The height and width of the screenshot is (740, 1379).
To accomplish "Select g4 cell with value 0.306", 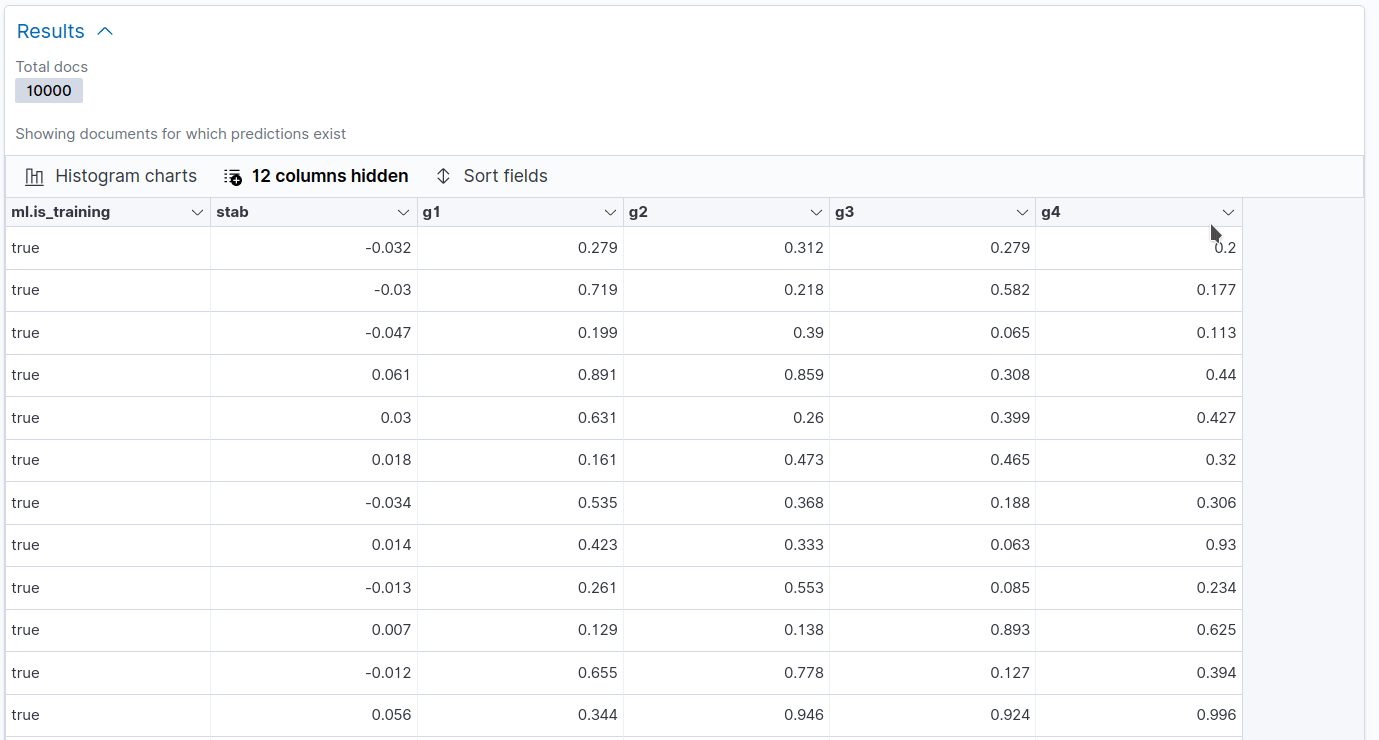I will (1139, 503).
